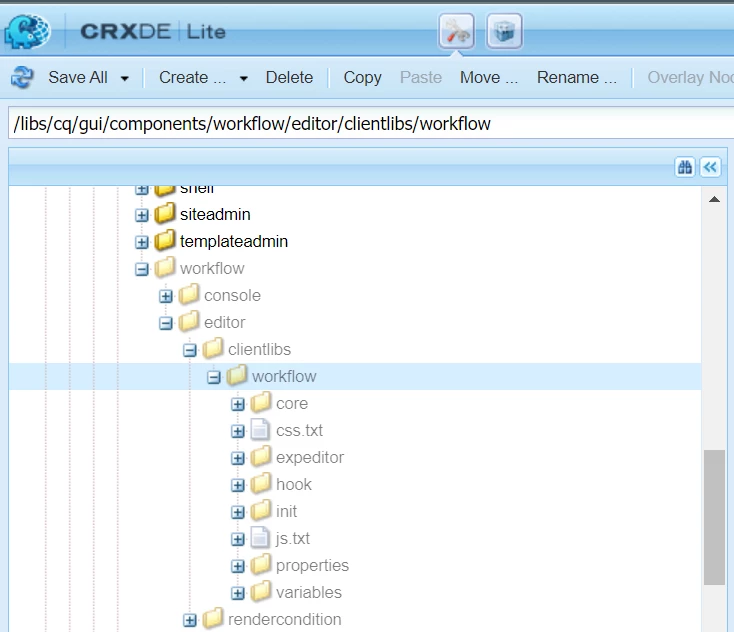Screen dimensions: 734x632
Task: Click the refresh arrows icon beside Save All
Action: [22, 77]
